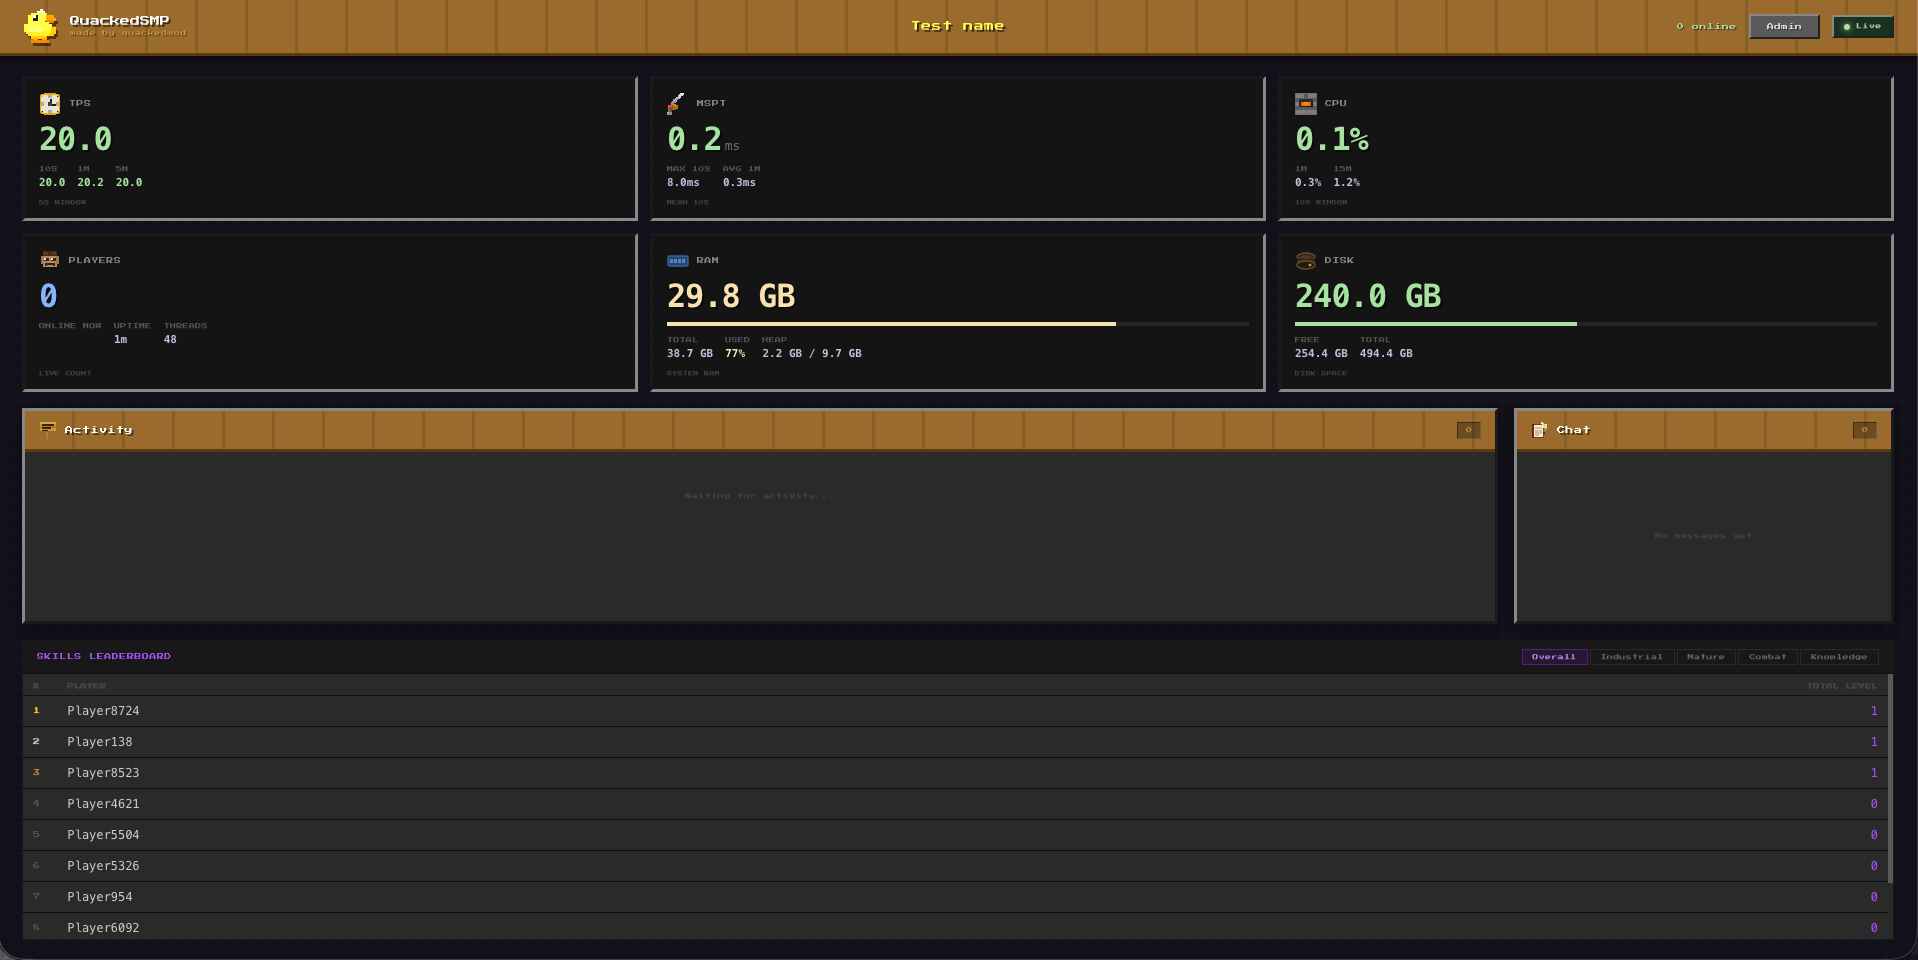This screenshot has width=1918, height=960.
Task: Click the Players head icon
Action: 49,260
